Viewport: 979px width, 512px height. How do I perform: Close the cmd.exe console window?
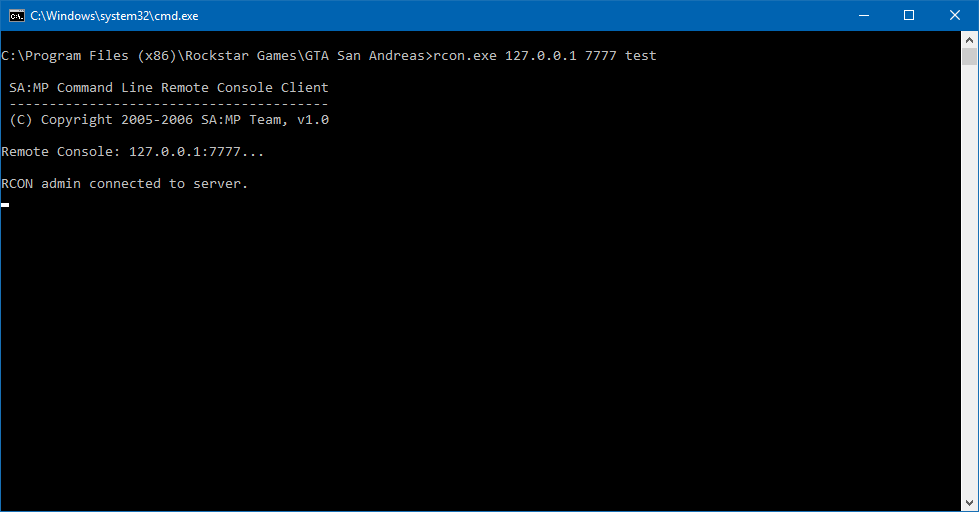click(955, 16)
